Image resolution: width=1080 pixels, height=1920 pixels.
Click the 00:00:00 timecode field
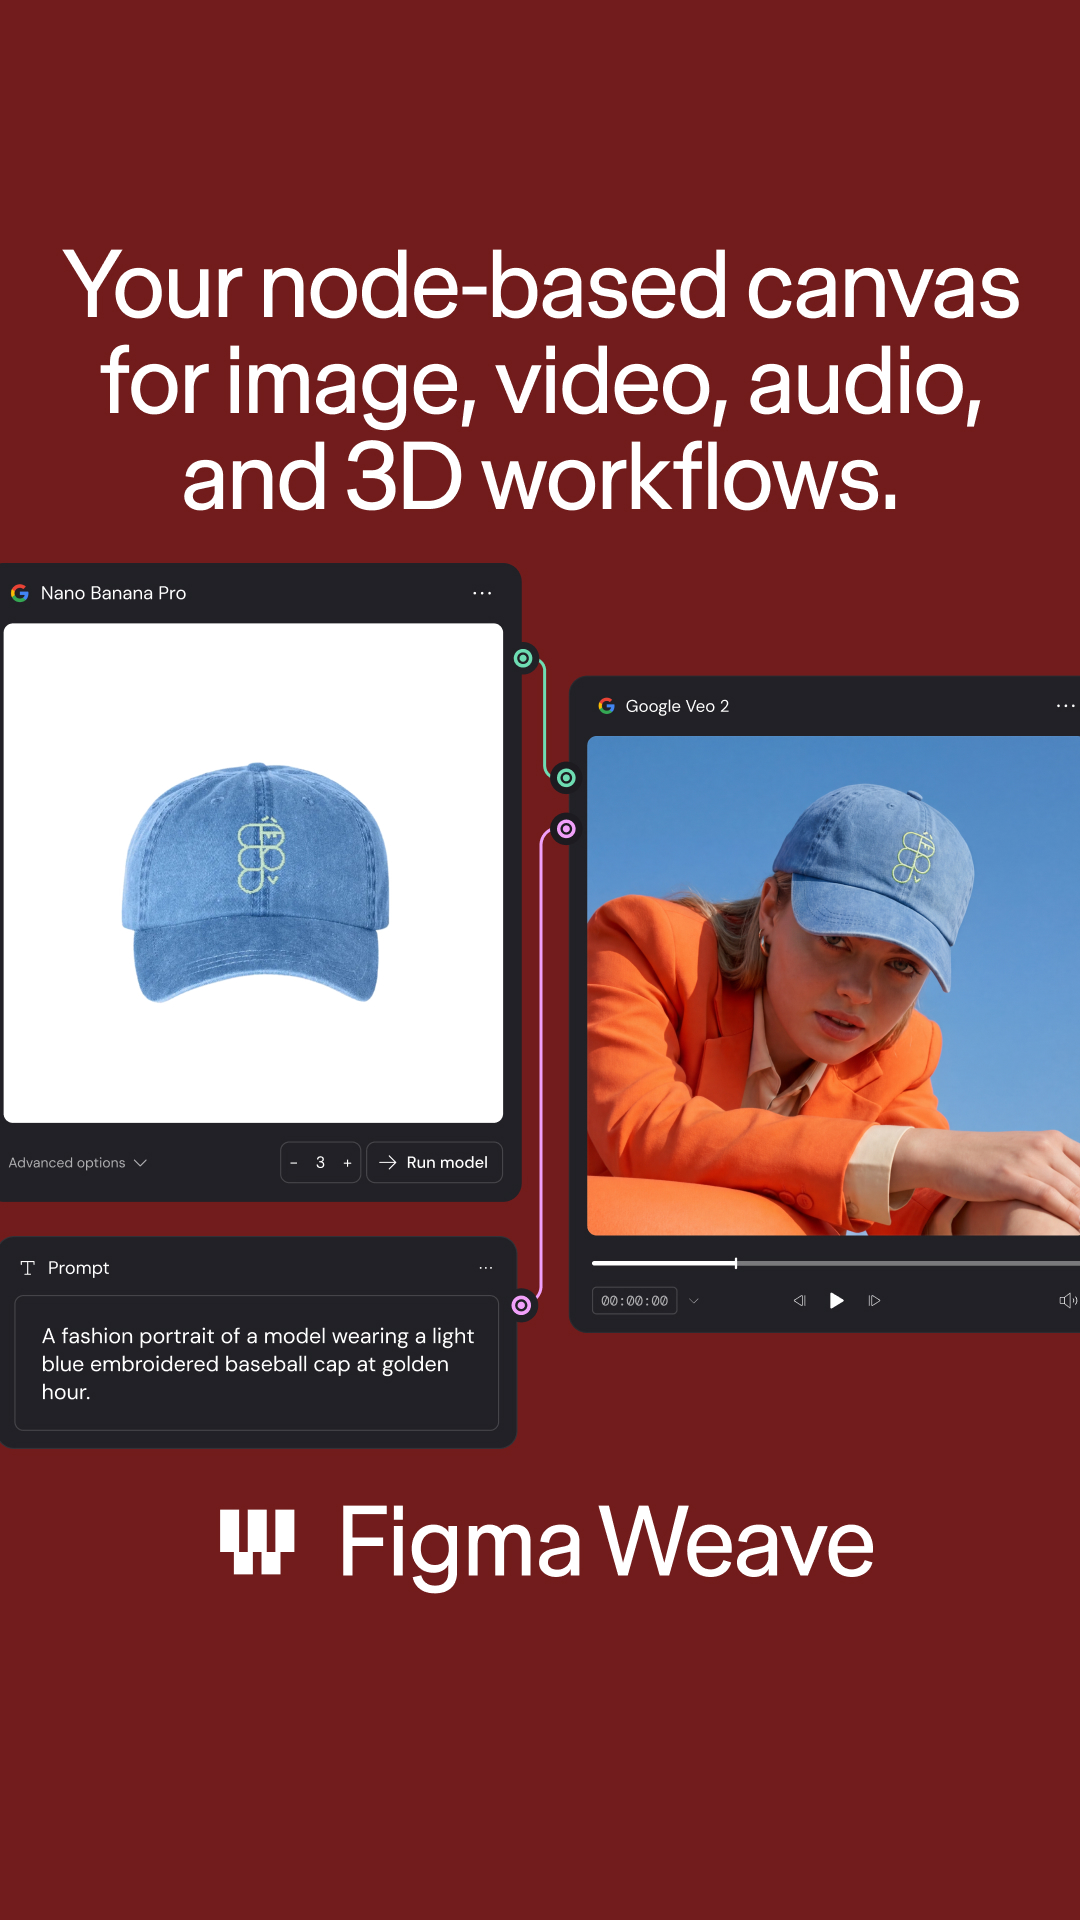coord(634,1301)
